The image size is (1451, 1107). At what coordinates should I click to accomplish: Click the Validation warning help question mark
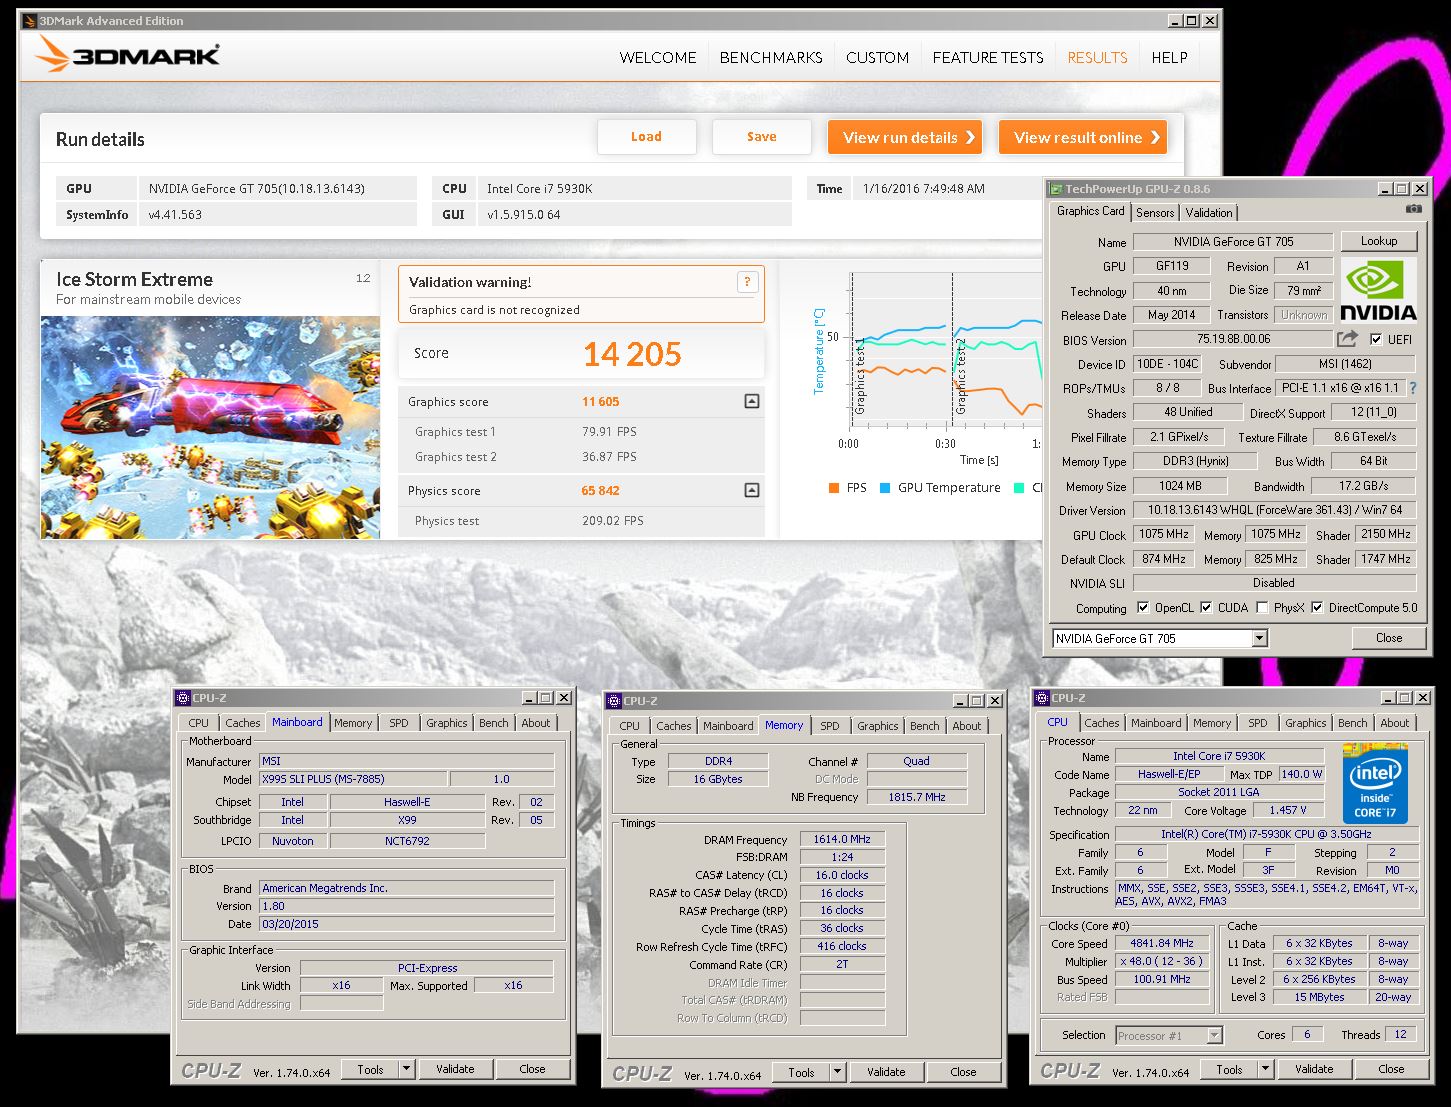click(747, 282)
